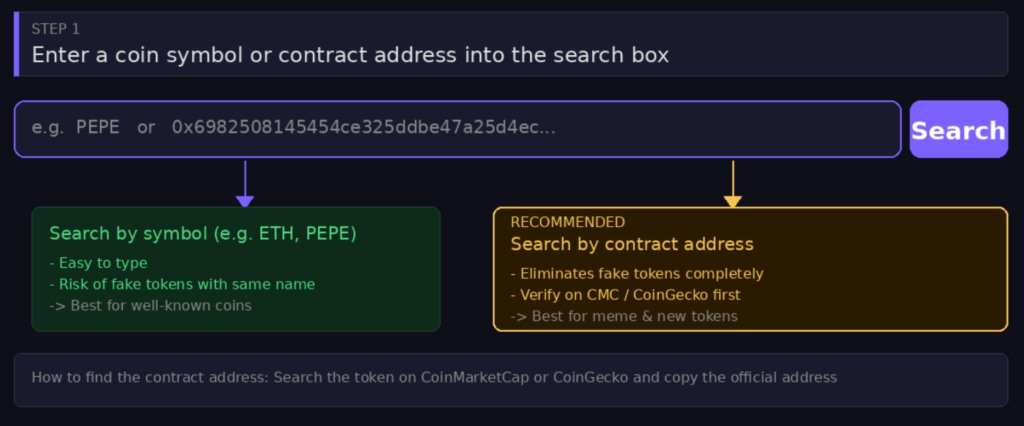The height and width of the screenshot is (426, 1024).
Task: Click the 0x6982508 example contract address
Action: [x=363, y=128]
